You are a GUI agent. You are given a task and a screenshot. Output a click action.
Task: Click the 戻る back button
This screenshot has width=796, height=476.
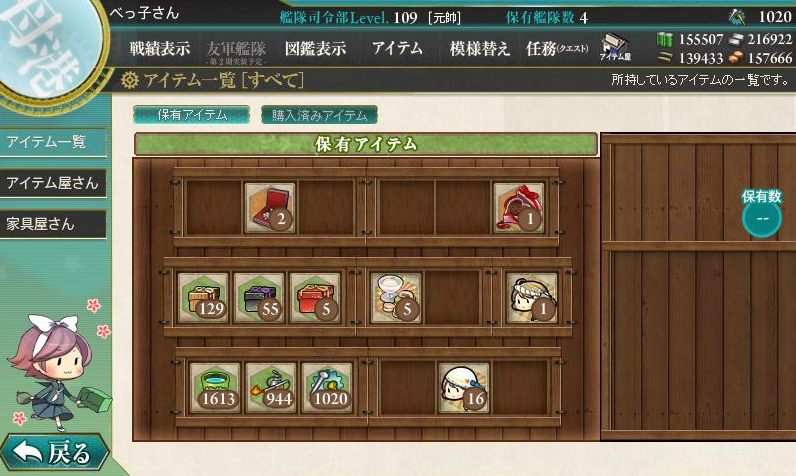54,452
